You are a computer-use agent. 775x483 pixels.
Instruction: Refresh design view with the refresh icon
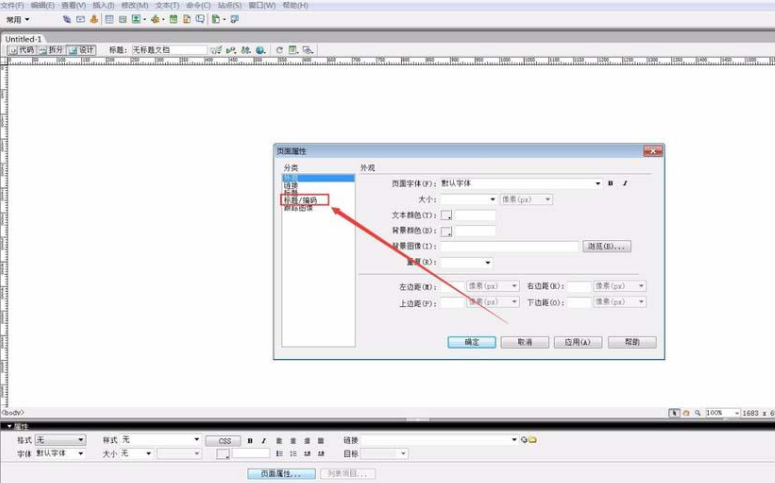pyautogui.click(x=279, y=50)
